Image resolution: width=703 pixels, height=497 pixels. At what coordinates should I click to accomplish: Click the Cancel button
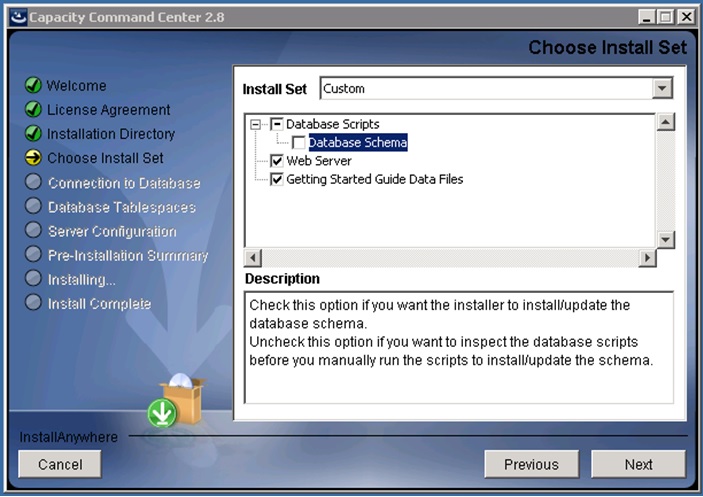(60, 464)
